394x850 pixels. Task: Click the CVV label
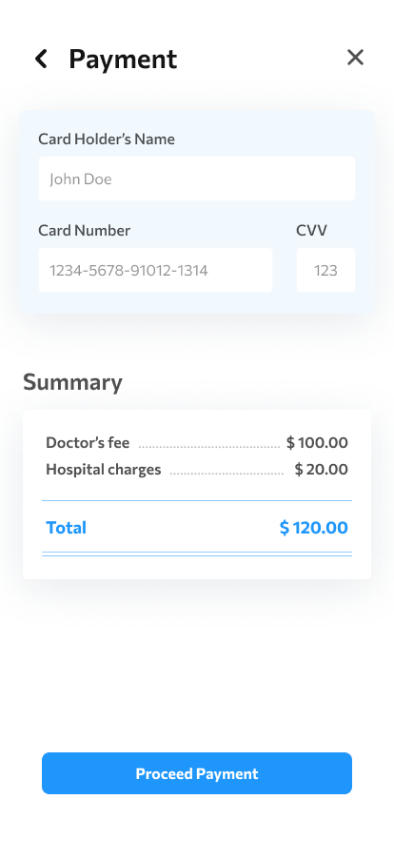point(312,230)
